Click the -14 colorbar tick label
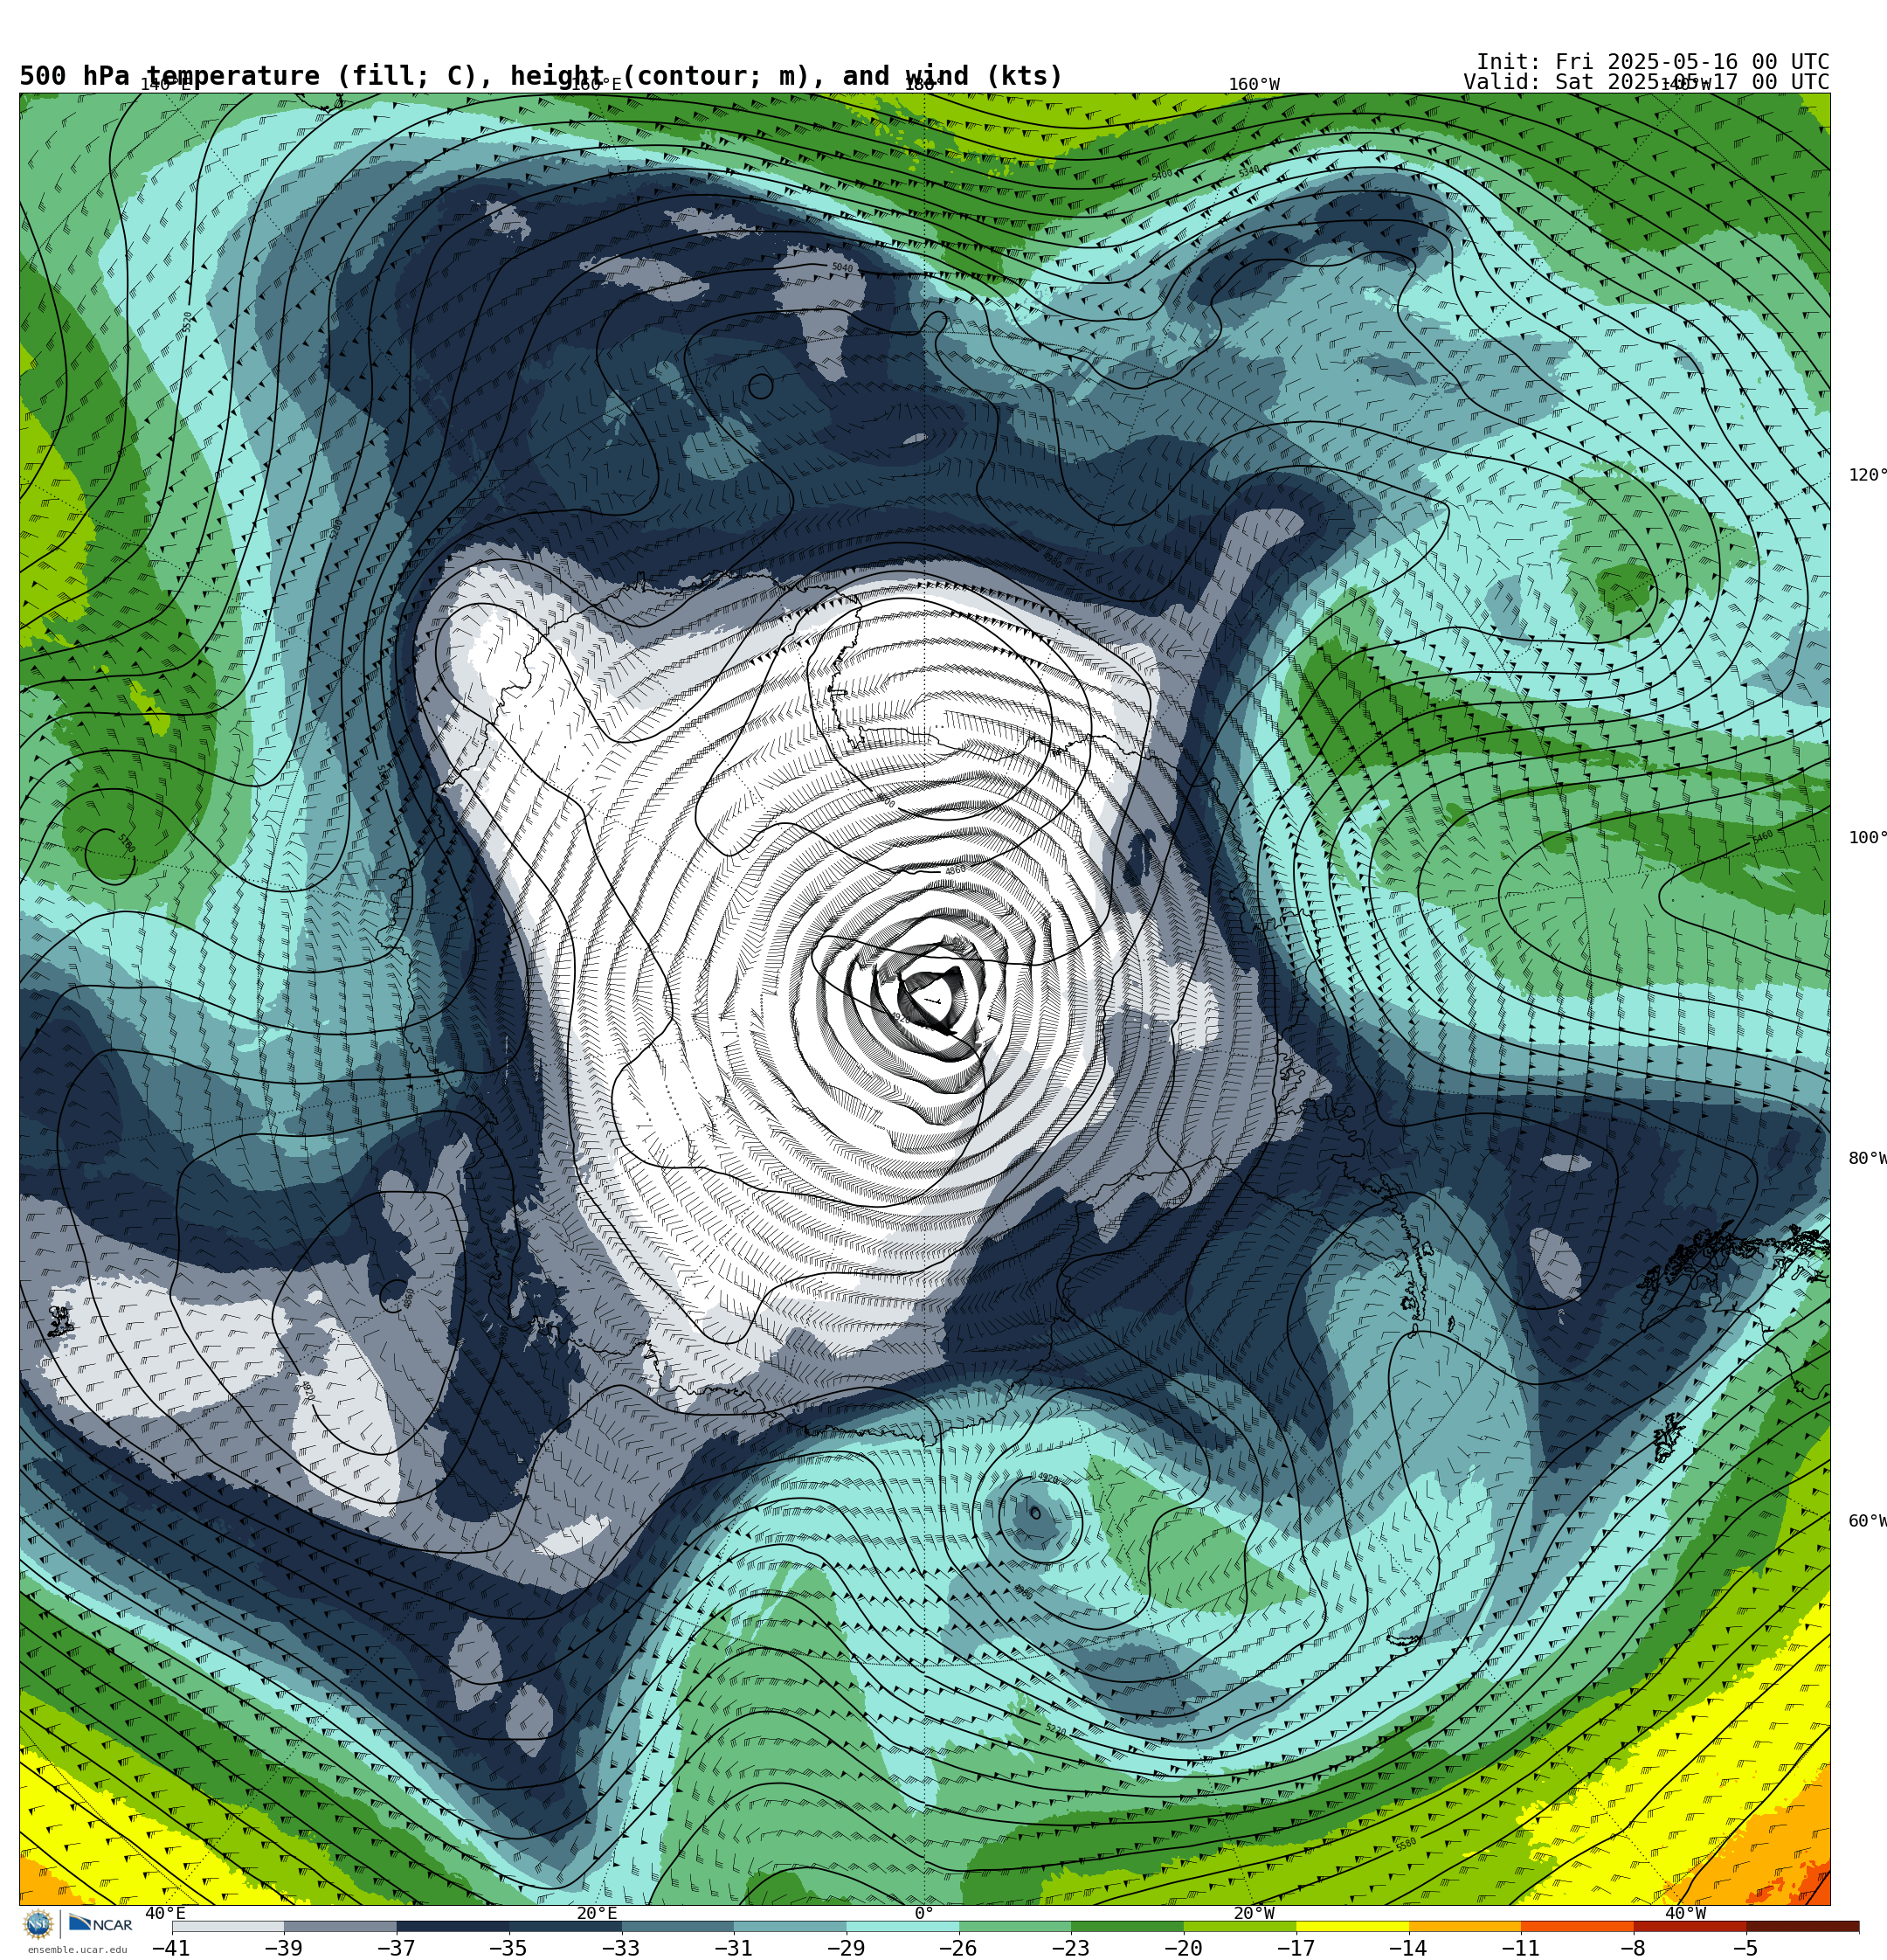Image resolution: width=1887 pixels, height=1960 pixels. pos(1408,1948)
